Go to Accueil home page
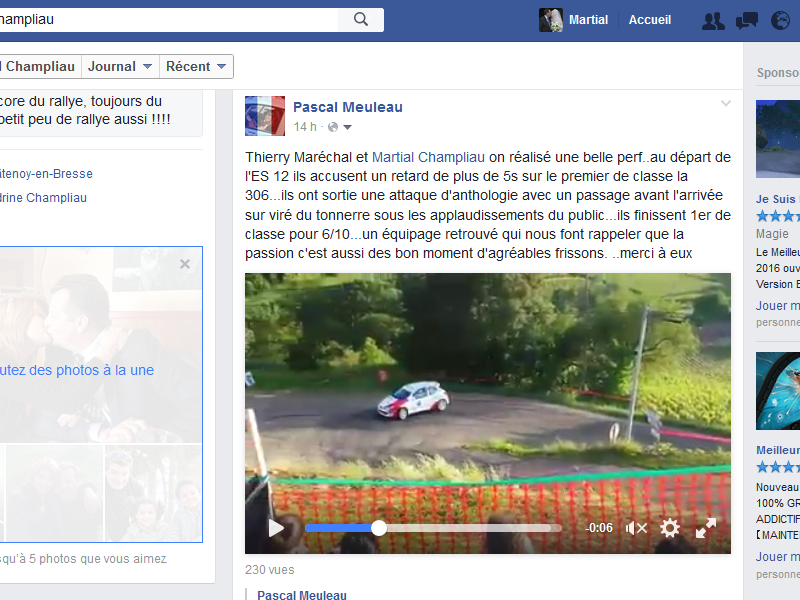Viewport: 800px width, 600px height. tap(649, 20)
